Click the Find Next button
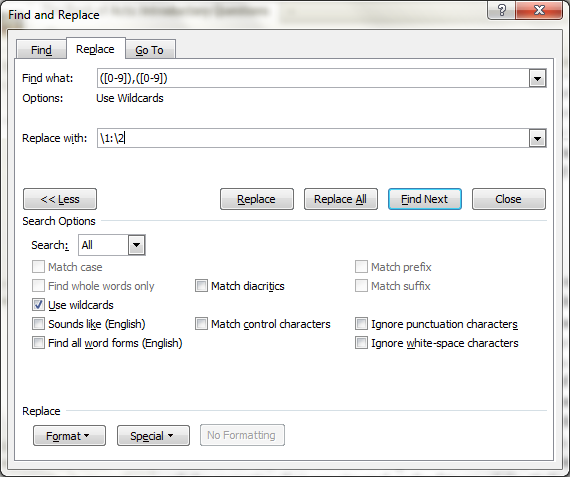Image resolution: width=570 pixels, height=477 pixels. click(425, 199)
